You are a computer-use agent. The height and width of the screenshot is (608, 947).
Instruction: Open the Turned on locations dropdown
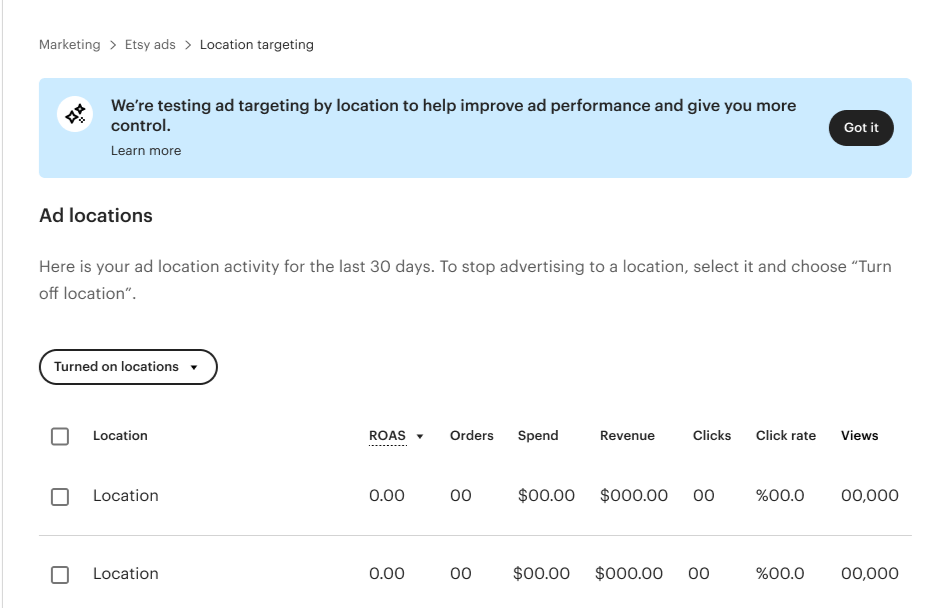[128, 367]
